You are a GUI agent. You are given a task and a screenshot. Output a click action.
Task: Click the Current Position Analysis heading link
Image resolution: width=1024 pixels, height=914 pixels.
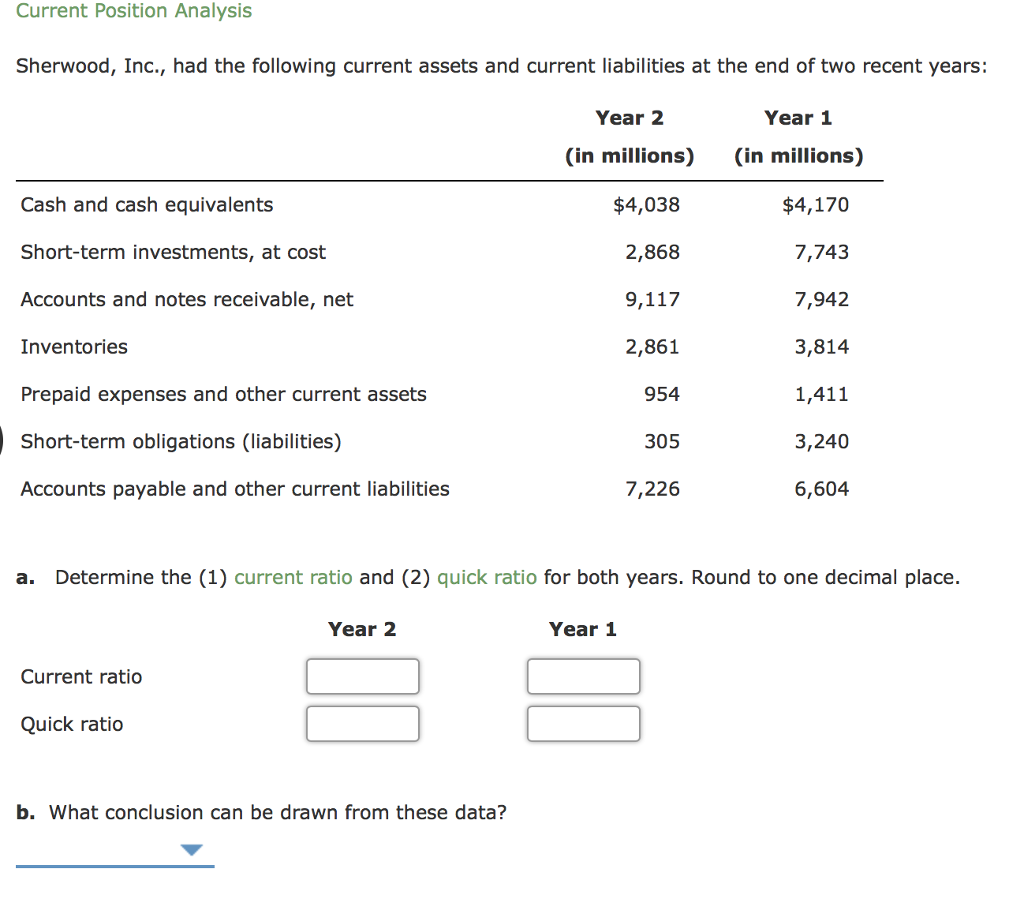133,11
